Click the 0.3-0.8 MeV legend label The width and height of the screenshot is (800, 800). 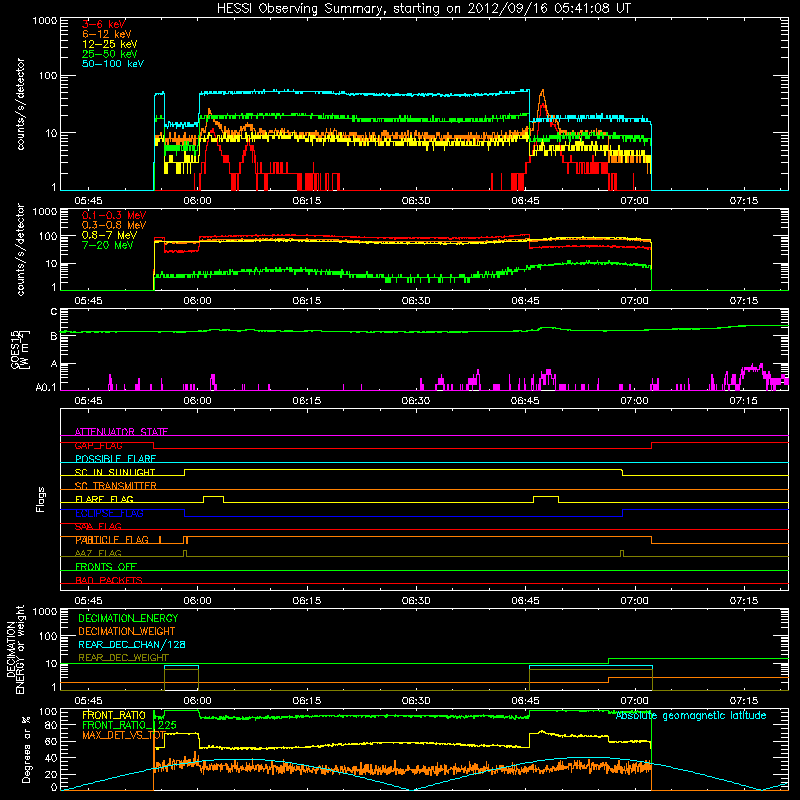[114, 225]
